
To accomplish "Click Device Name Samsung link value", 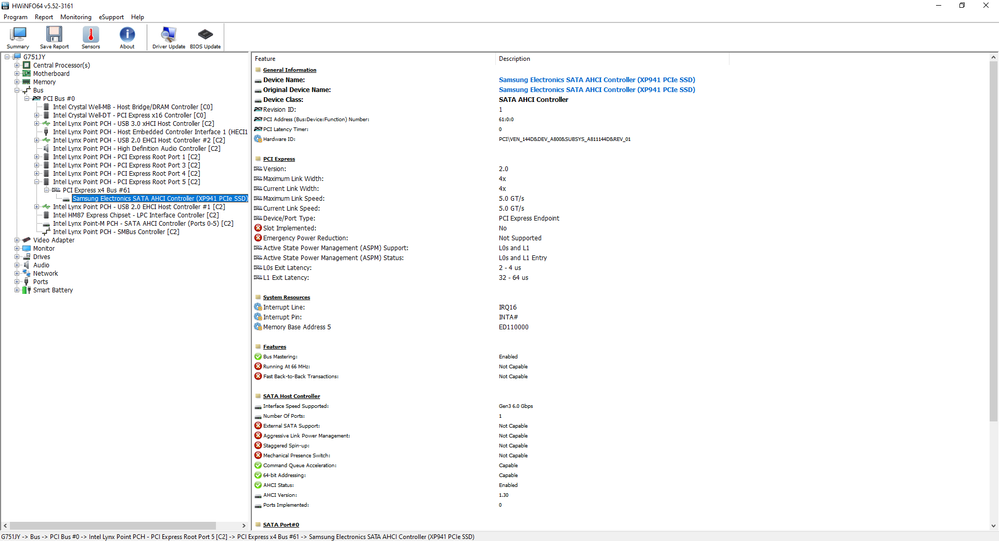I will tap(596, 80).
